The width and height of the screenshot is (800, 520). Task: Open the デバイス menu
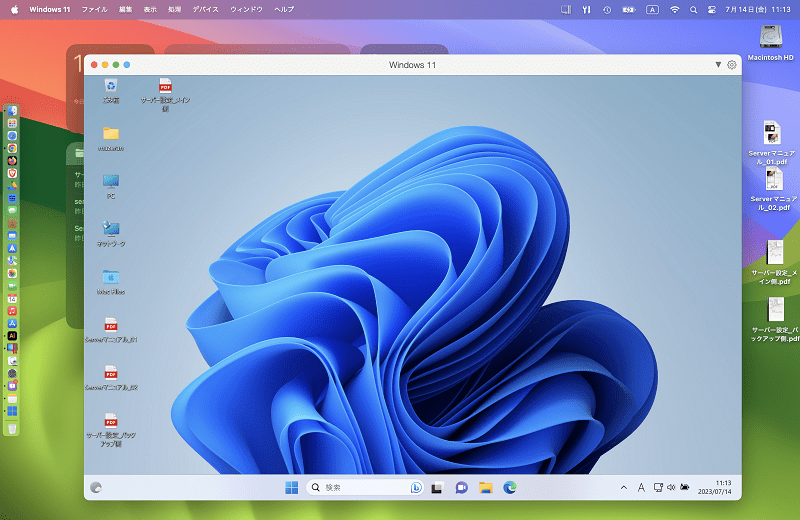pos(206,9)
